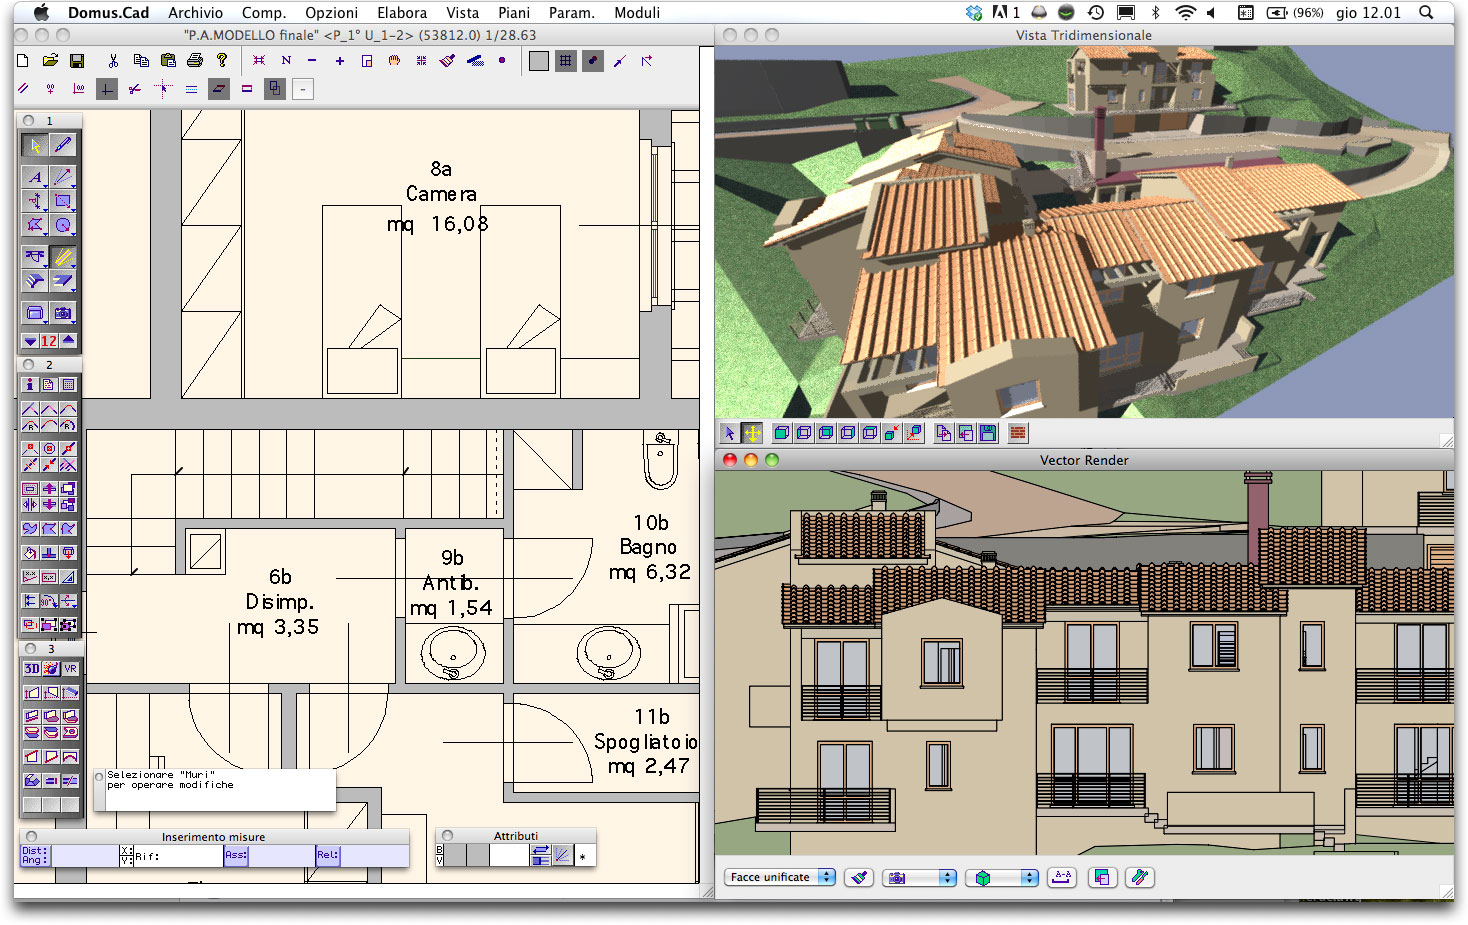The image size is (1468, 925).
Task: Click the 3D icon in palette 3
Action: pos(31,668)
